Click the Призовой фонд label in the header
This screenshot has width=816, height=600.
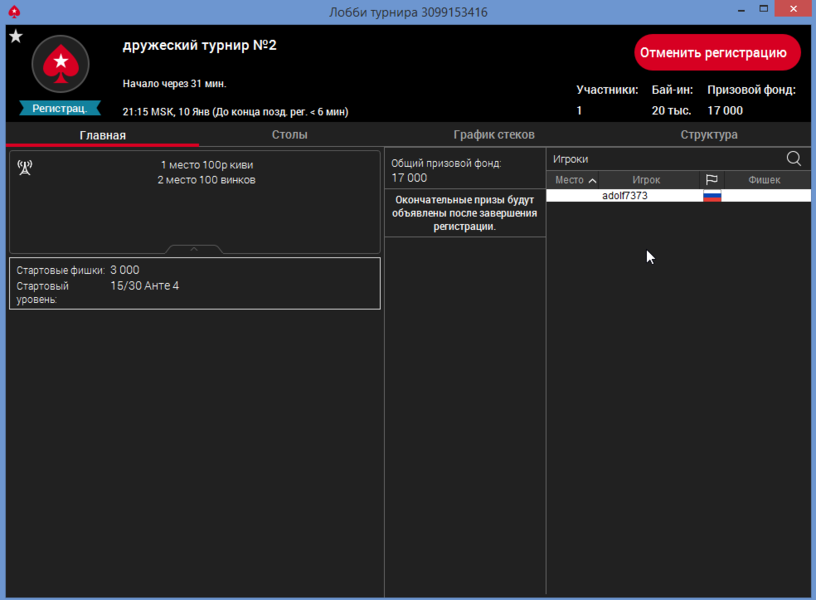coord(751,90)
